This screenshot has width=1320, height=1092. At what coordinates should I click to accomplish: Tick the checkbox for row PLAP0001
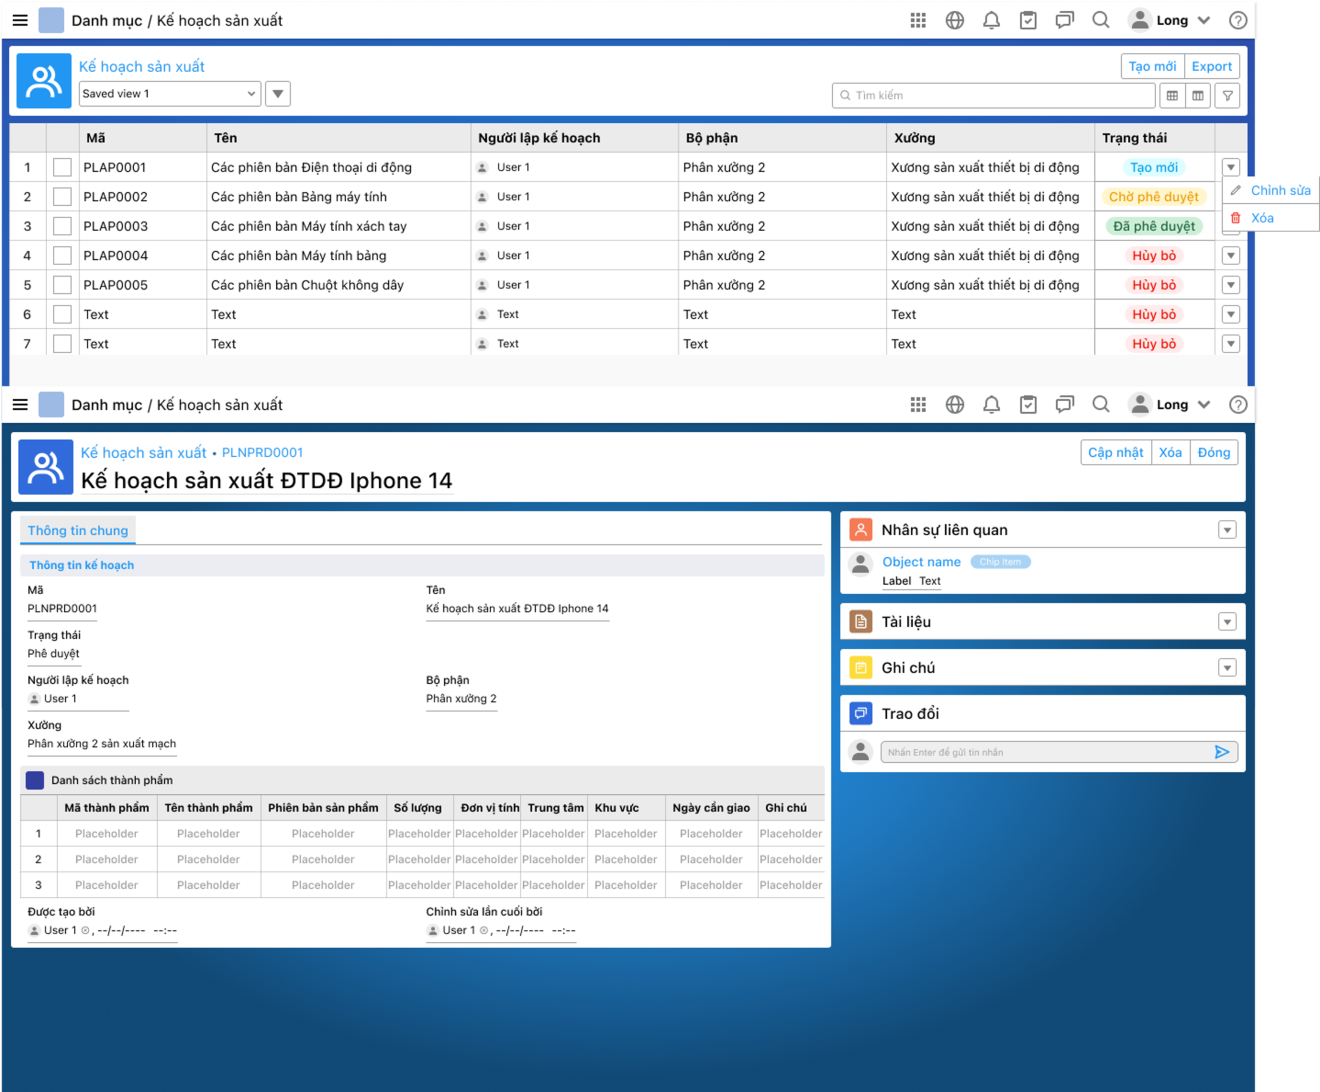(62, 167)
